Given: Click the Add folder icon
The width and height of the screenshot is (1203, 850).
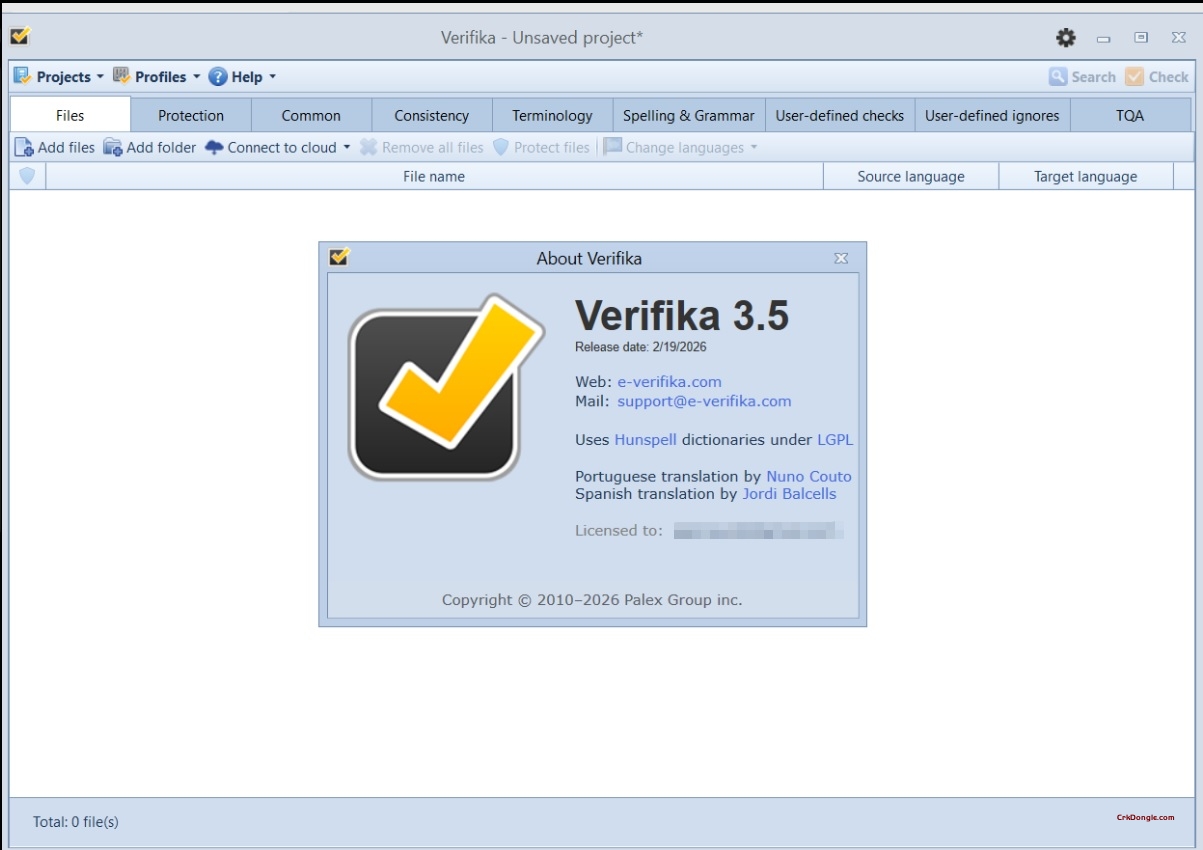Looking at the screenshot, I should 113,147.
